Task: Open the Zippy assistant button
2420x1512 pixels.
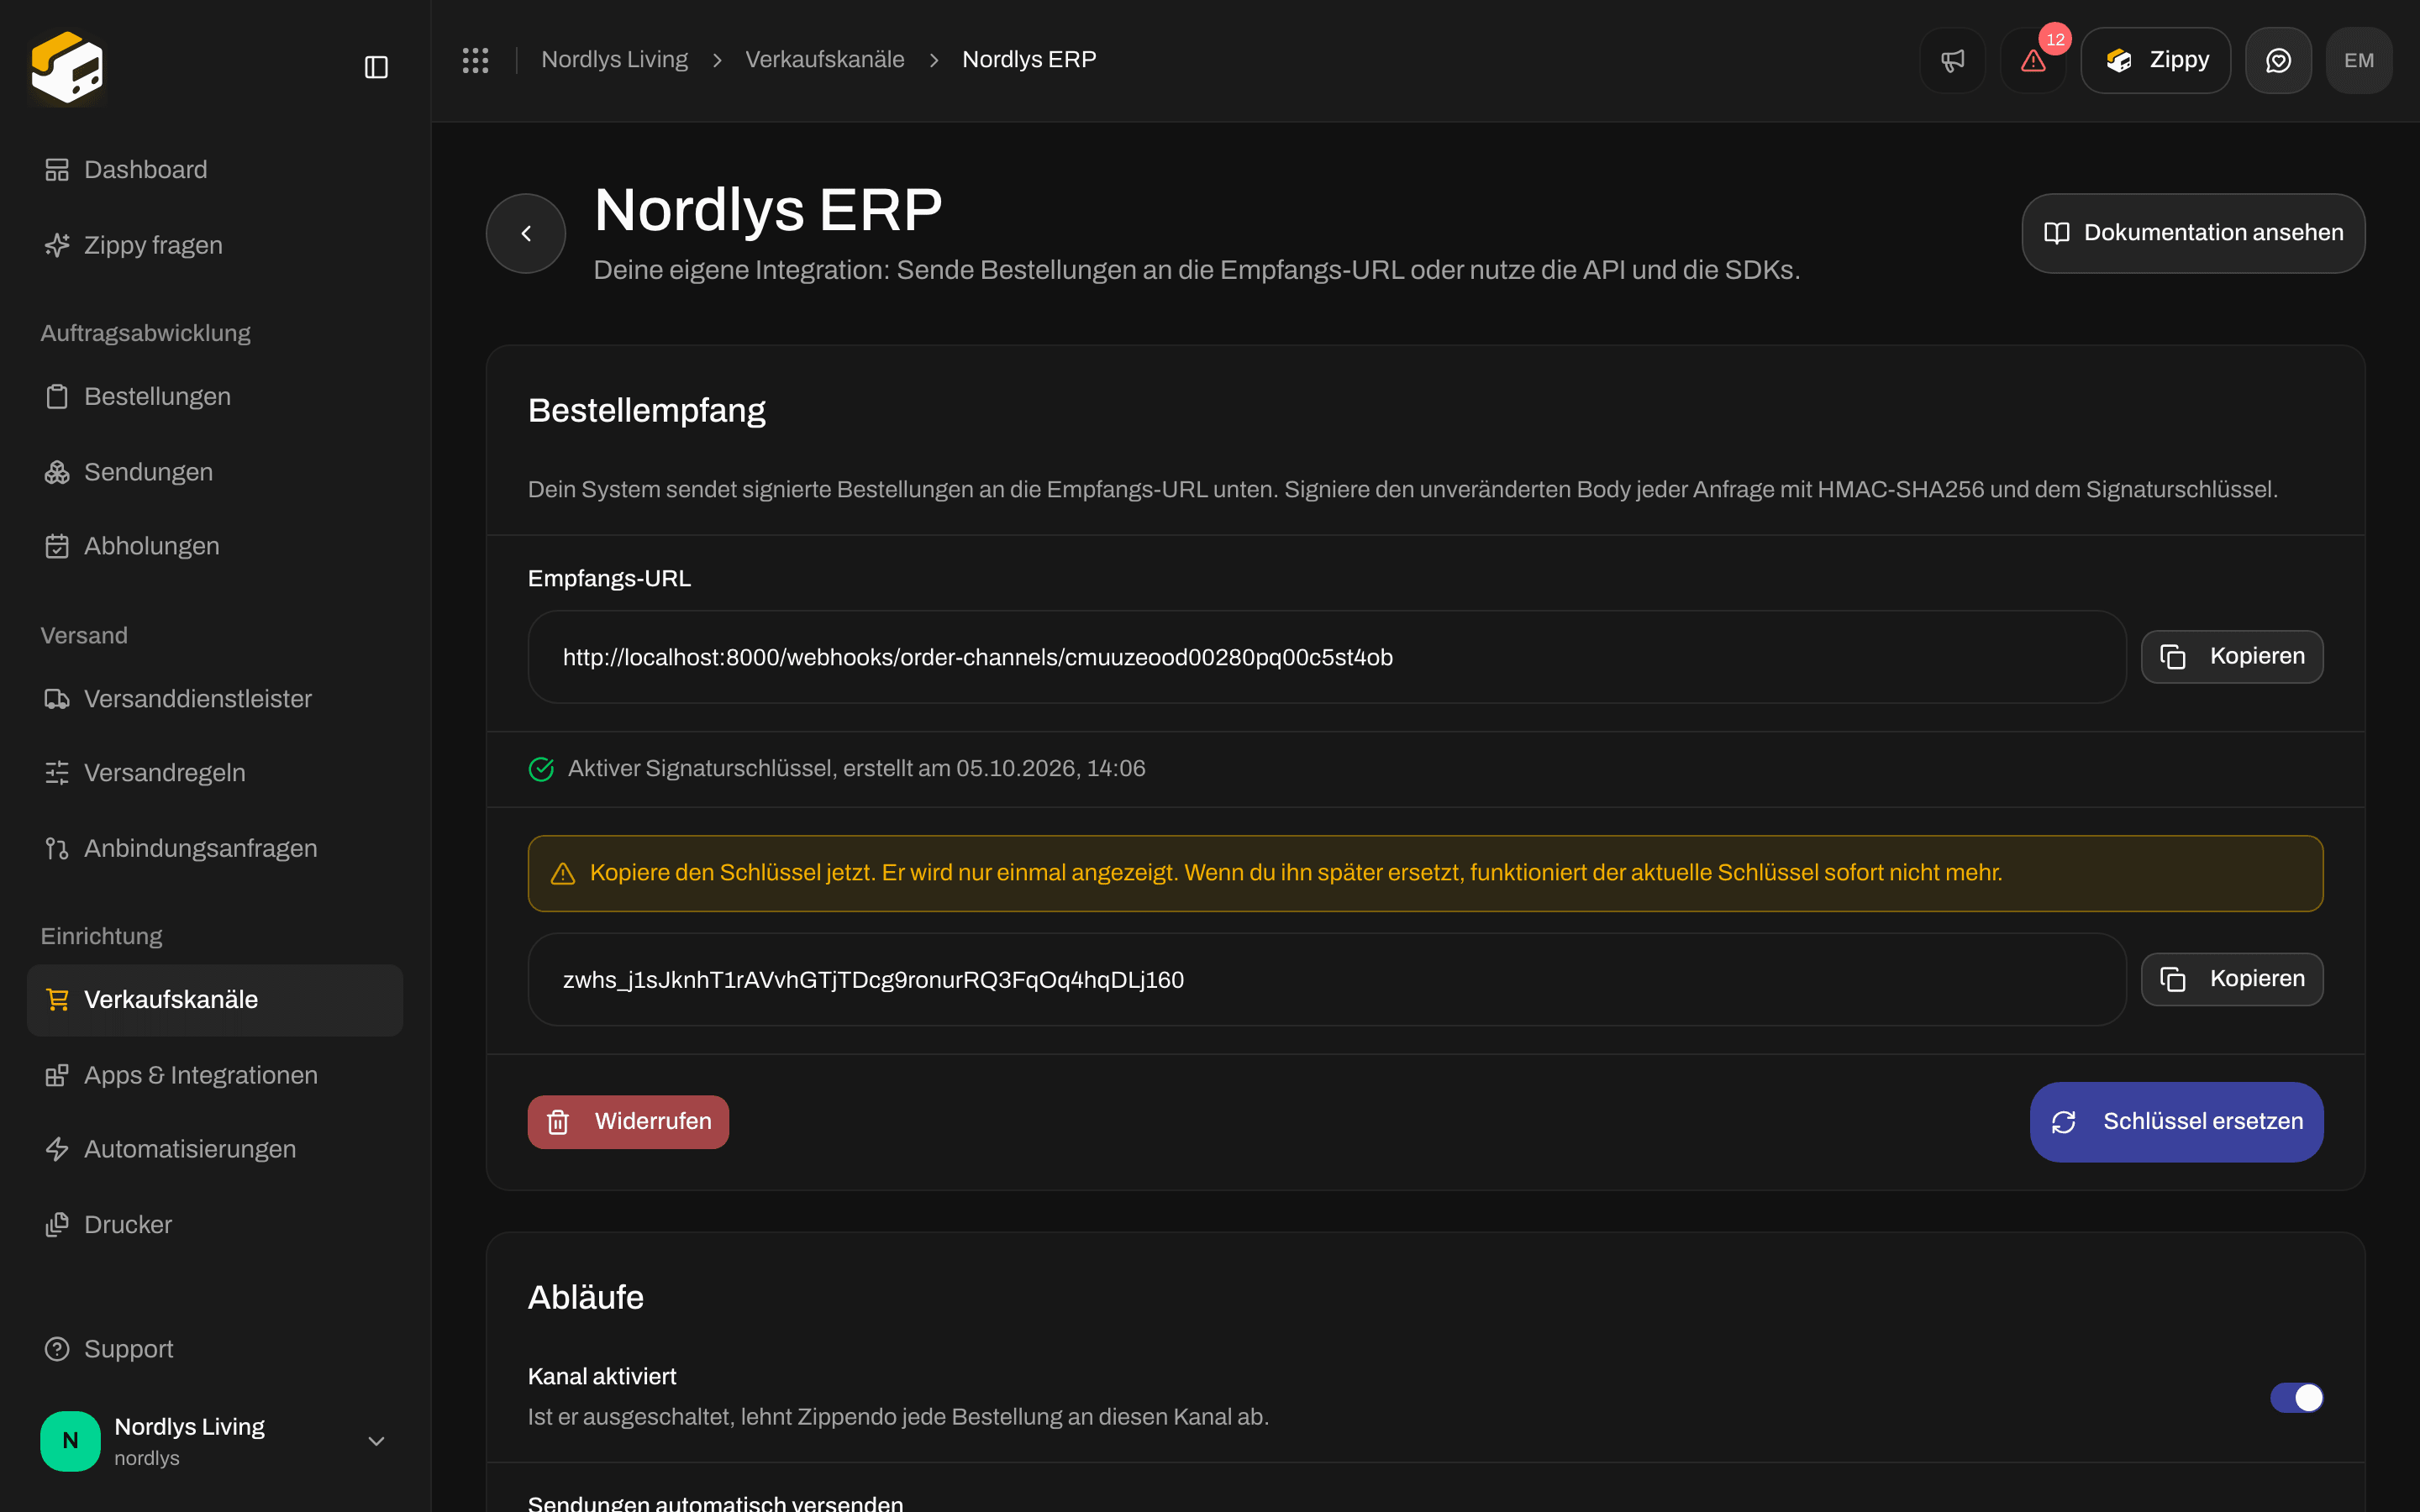Action: click(x=2155, y=60)
